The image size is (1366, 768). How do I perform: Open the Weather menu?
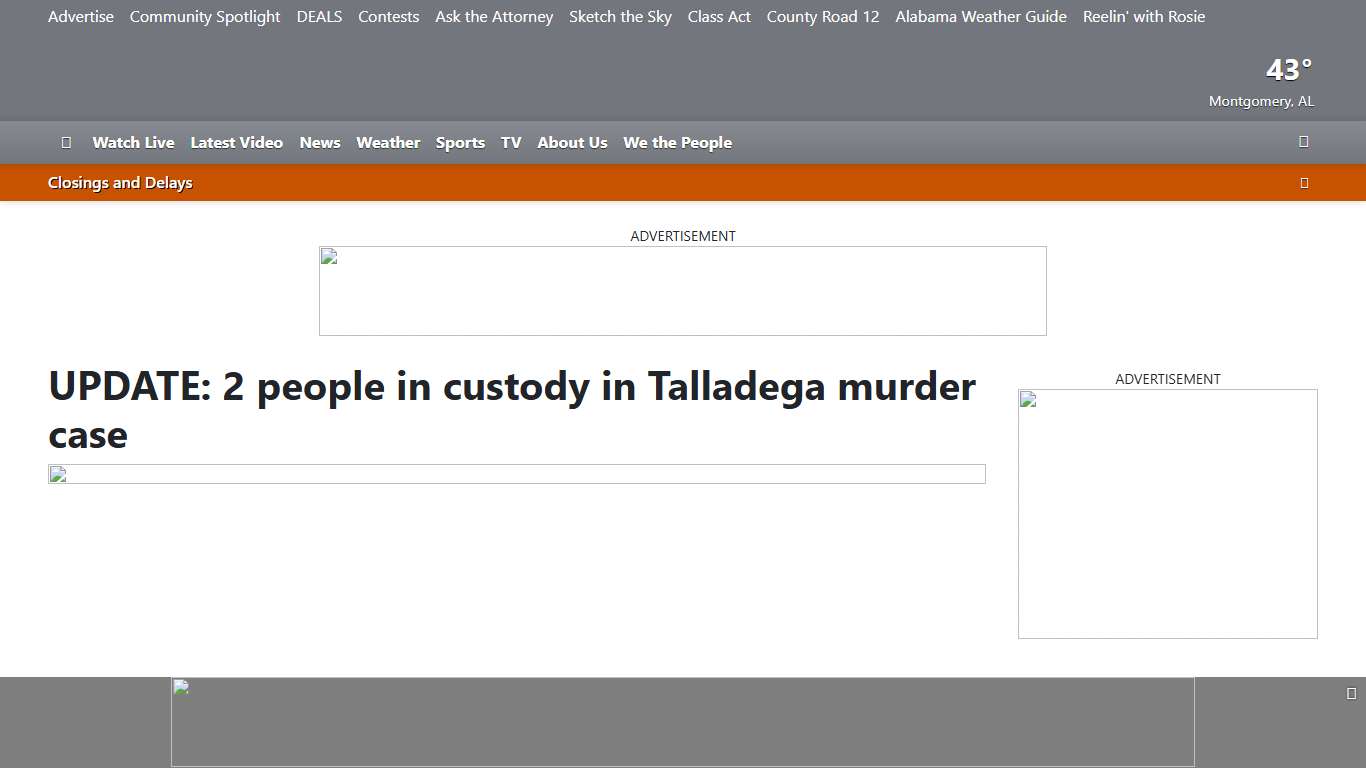pyautogui.click(x=388, y=142)
